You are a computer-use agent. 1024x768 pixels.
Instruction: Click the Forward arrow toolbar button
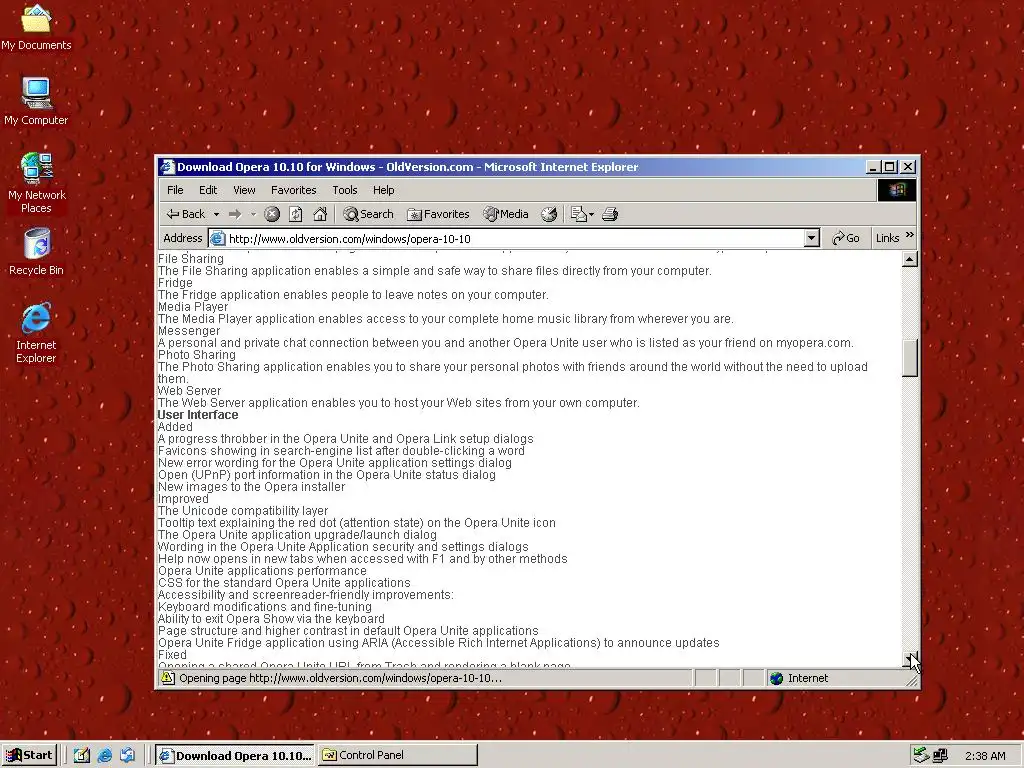[x=235, y=214]
